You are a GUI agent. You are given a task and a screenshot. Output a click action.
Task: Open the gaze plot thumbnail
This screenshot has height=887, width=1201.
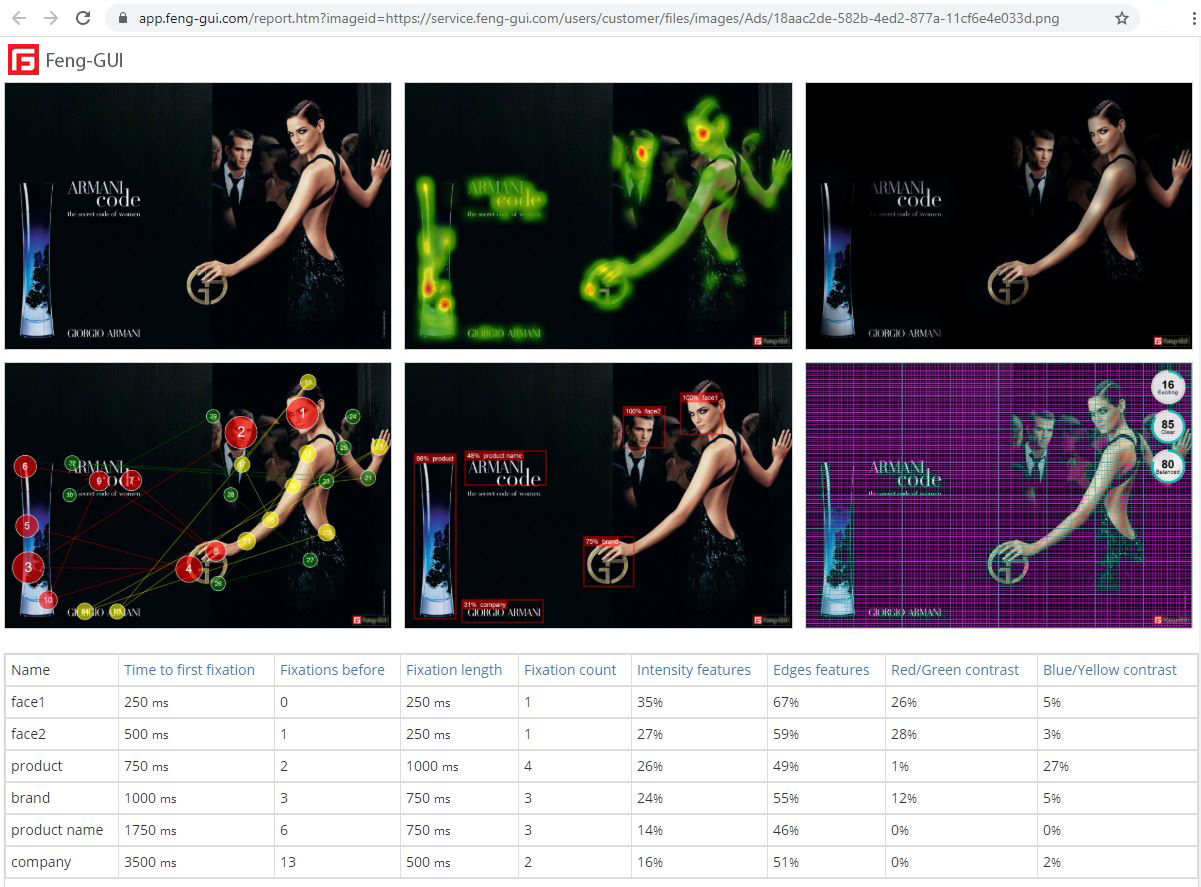click(x=198, y=495)
